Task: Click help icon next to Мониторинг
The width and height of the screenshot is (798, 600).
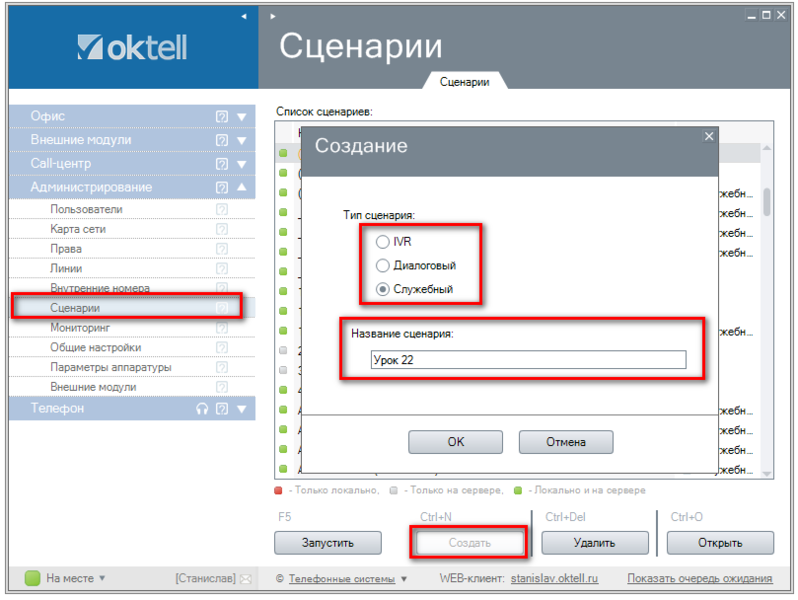Action: pyautogui.click(x=222, y=328)
